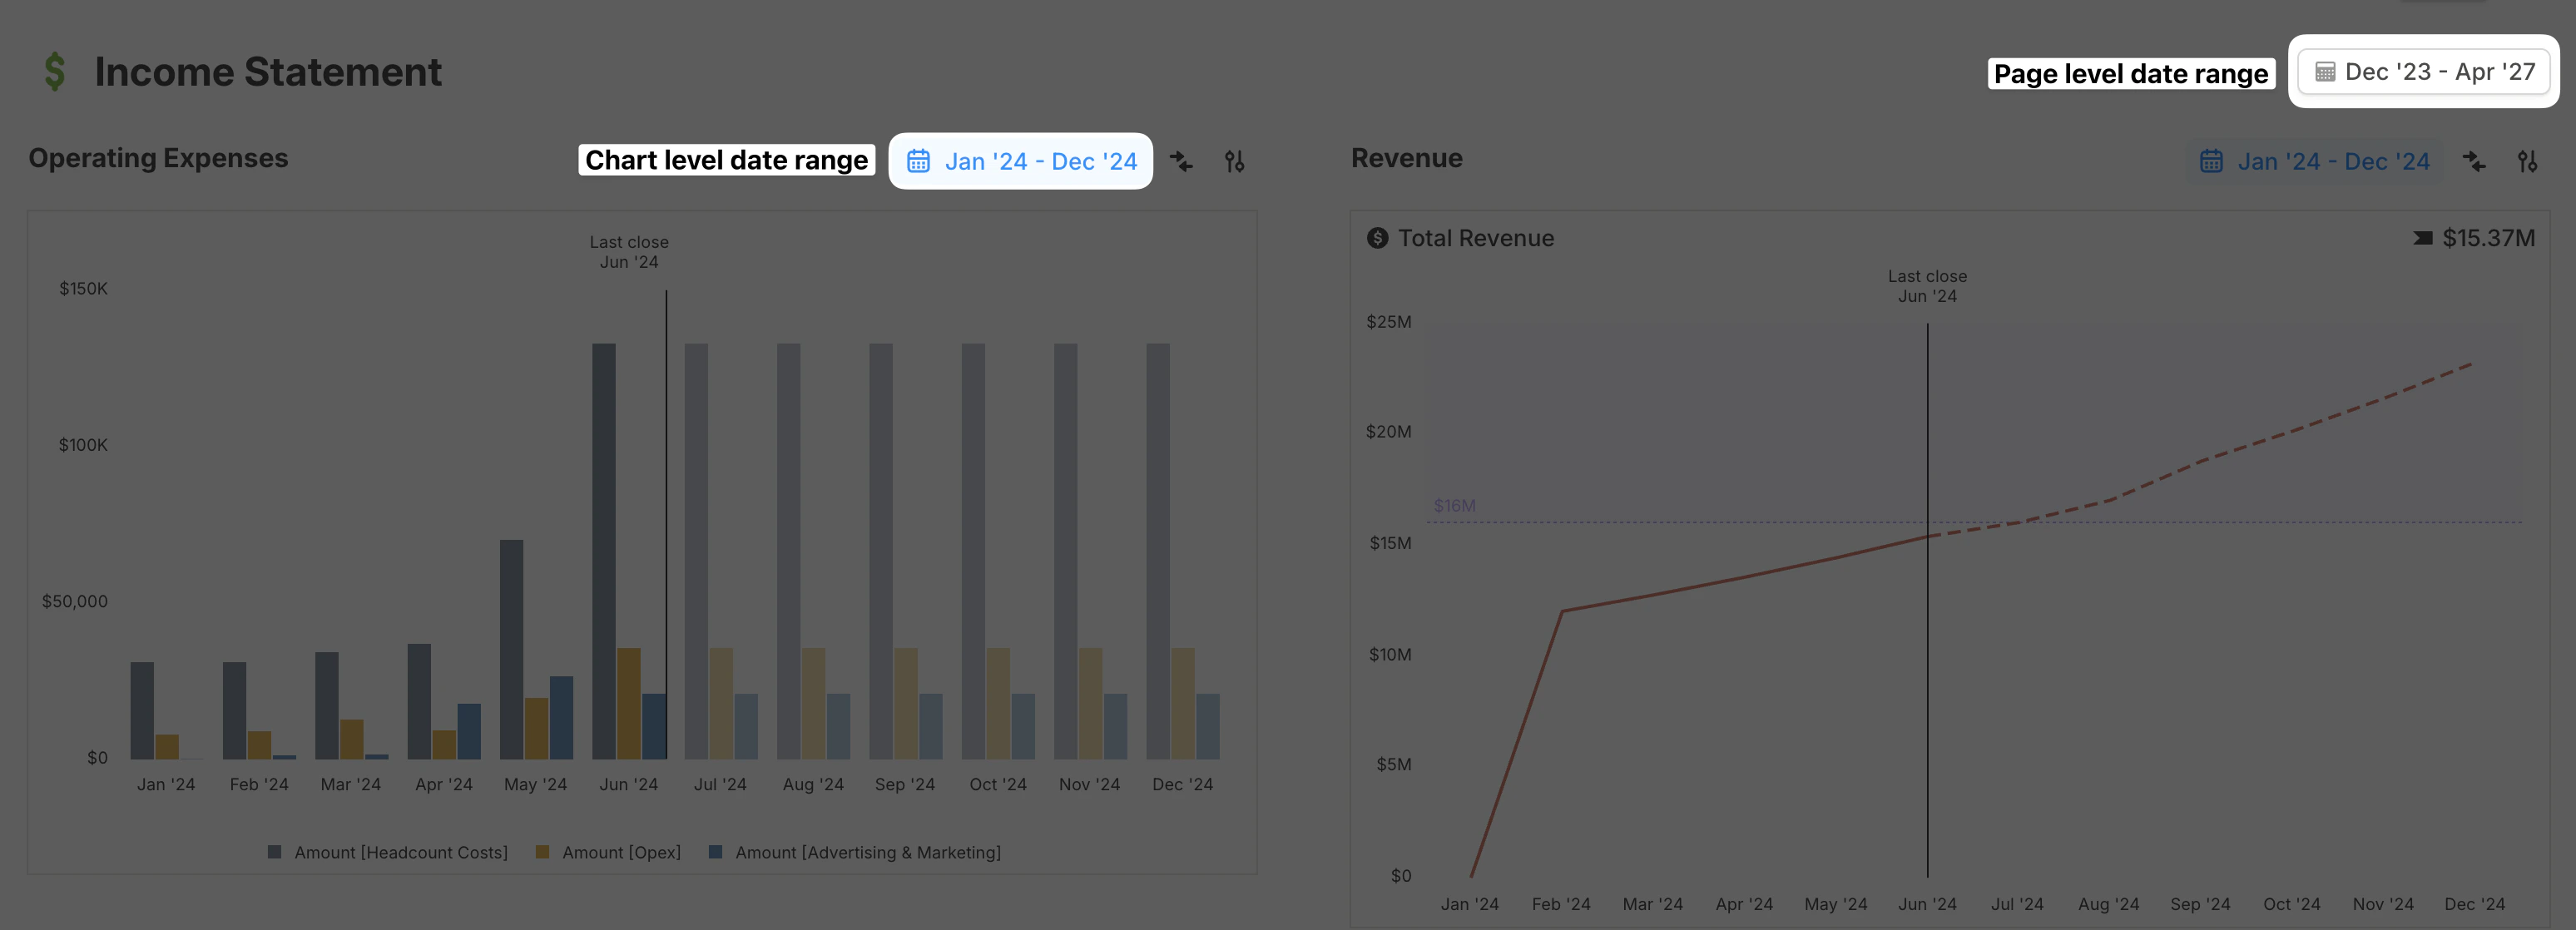Open Revenue Jan '24 - Dec '24 range
This screenshot has height=930, width=2576.
2332,161
